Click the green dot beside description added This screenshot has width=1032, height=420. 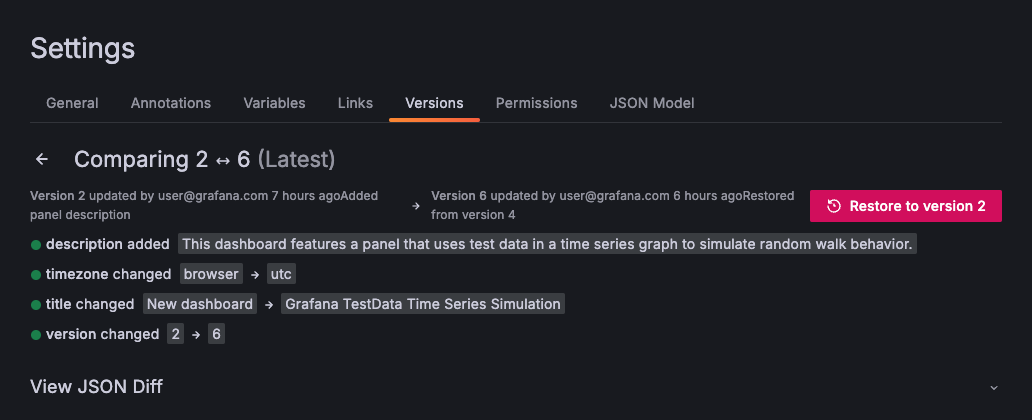tap(36, 244)
